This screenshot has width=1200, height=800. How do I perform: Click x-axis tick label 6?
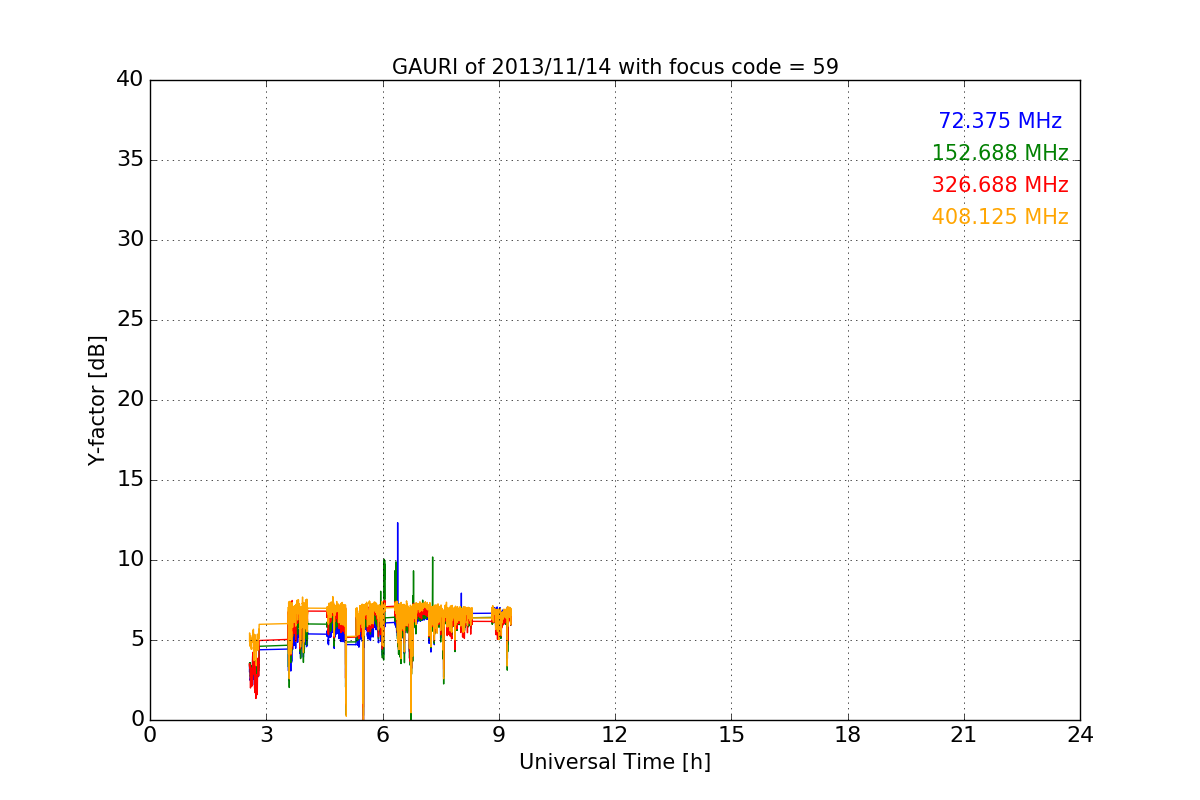382,735
